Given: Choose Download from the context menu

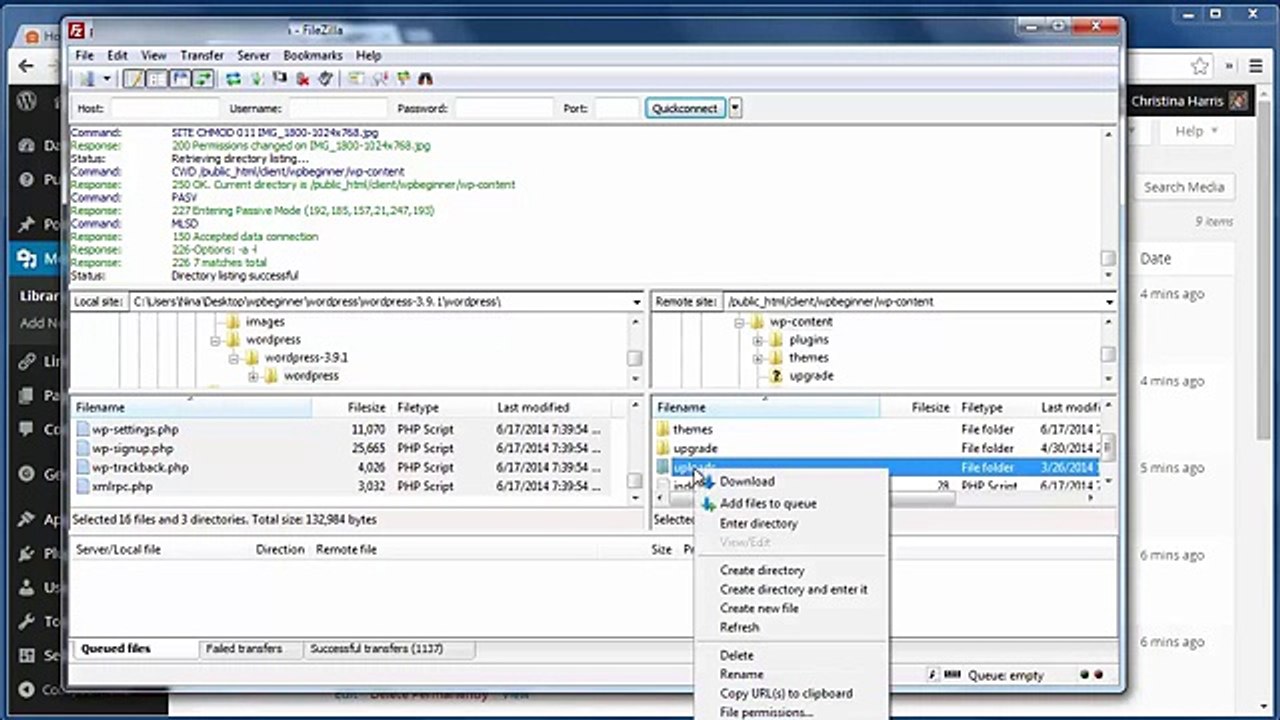Looking at the screenshot, I should [747, 482].
